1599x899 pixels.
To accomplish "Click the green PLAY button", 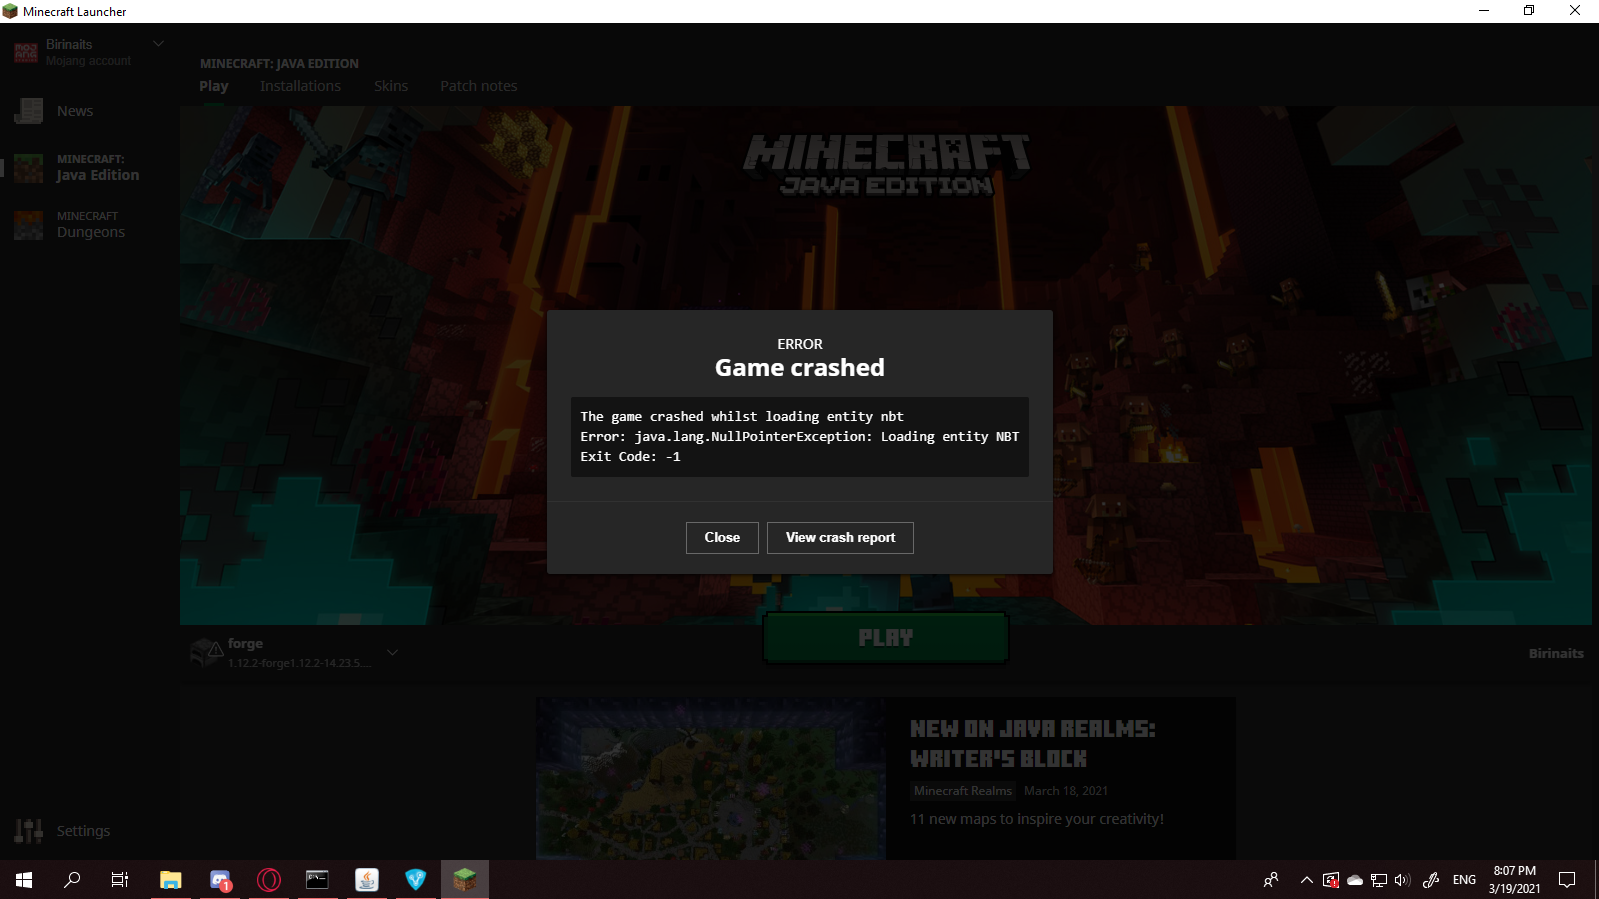I will coord(885,638).
